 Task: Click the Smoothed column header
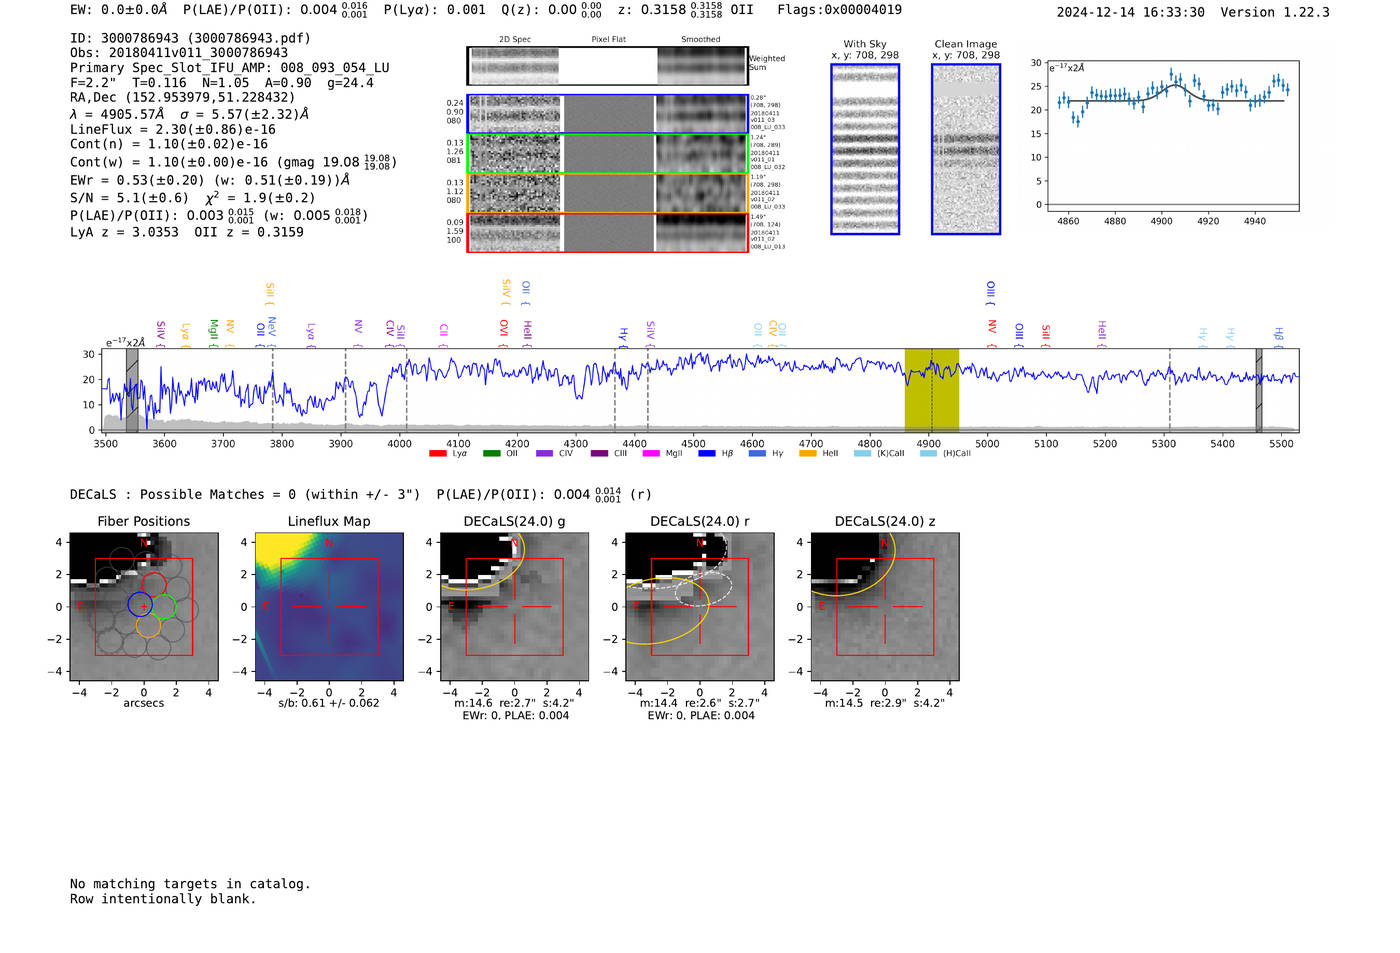701,39
